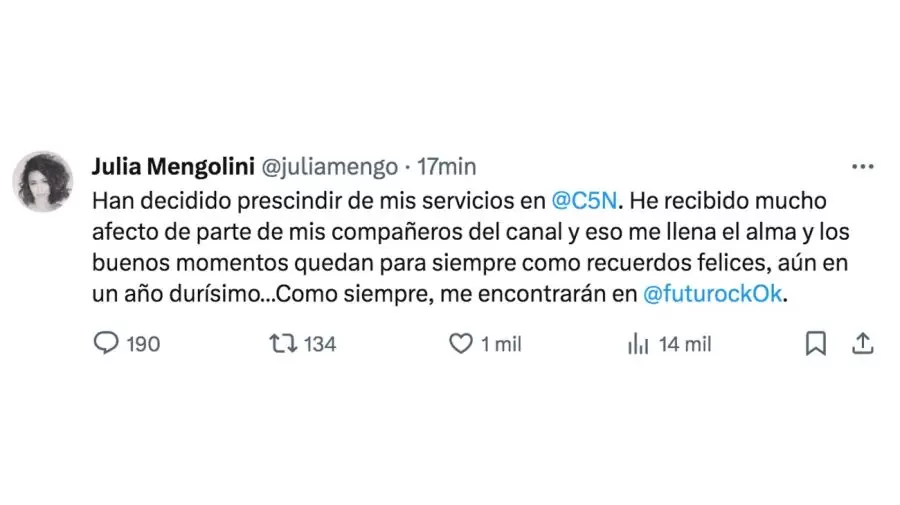Image resolution: width=900 pixels, height=505 pixels.
Task: Click the 17min timestamp
Action: [x=446, y=166]
